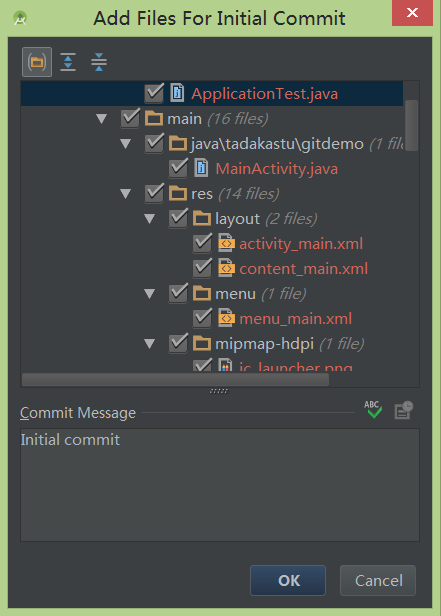Select the java\tadakastu\gitdemo folder item
Screen dimensions: 441x616
[277, 144]
